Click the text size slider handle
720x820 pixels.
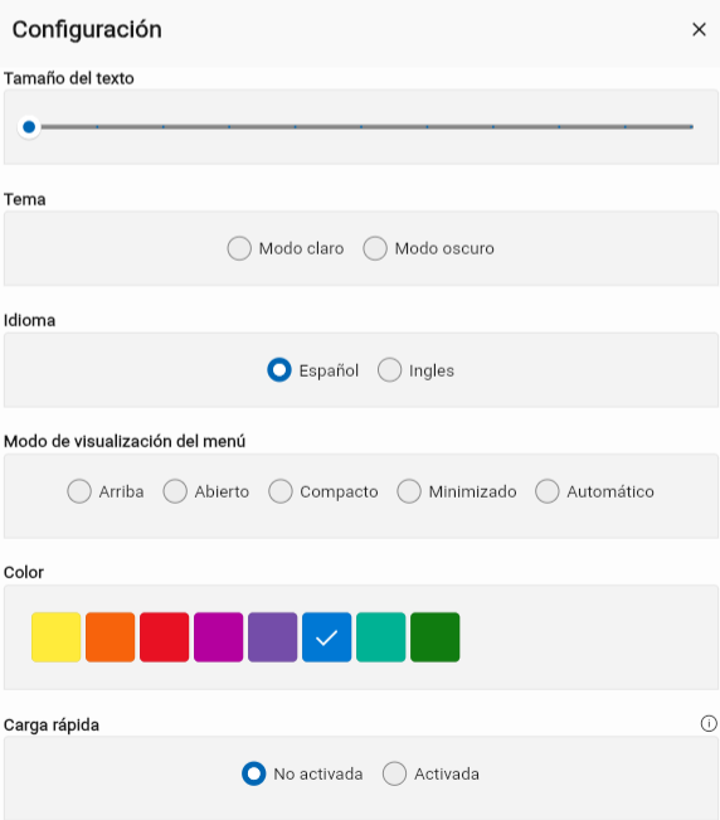pyautogui.click(x=29, y=127)
